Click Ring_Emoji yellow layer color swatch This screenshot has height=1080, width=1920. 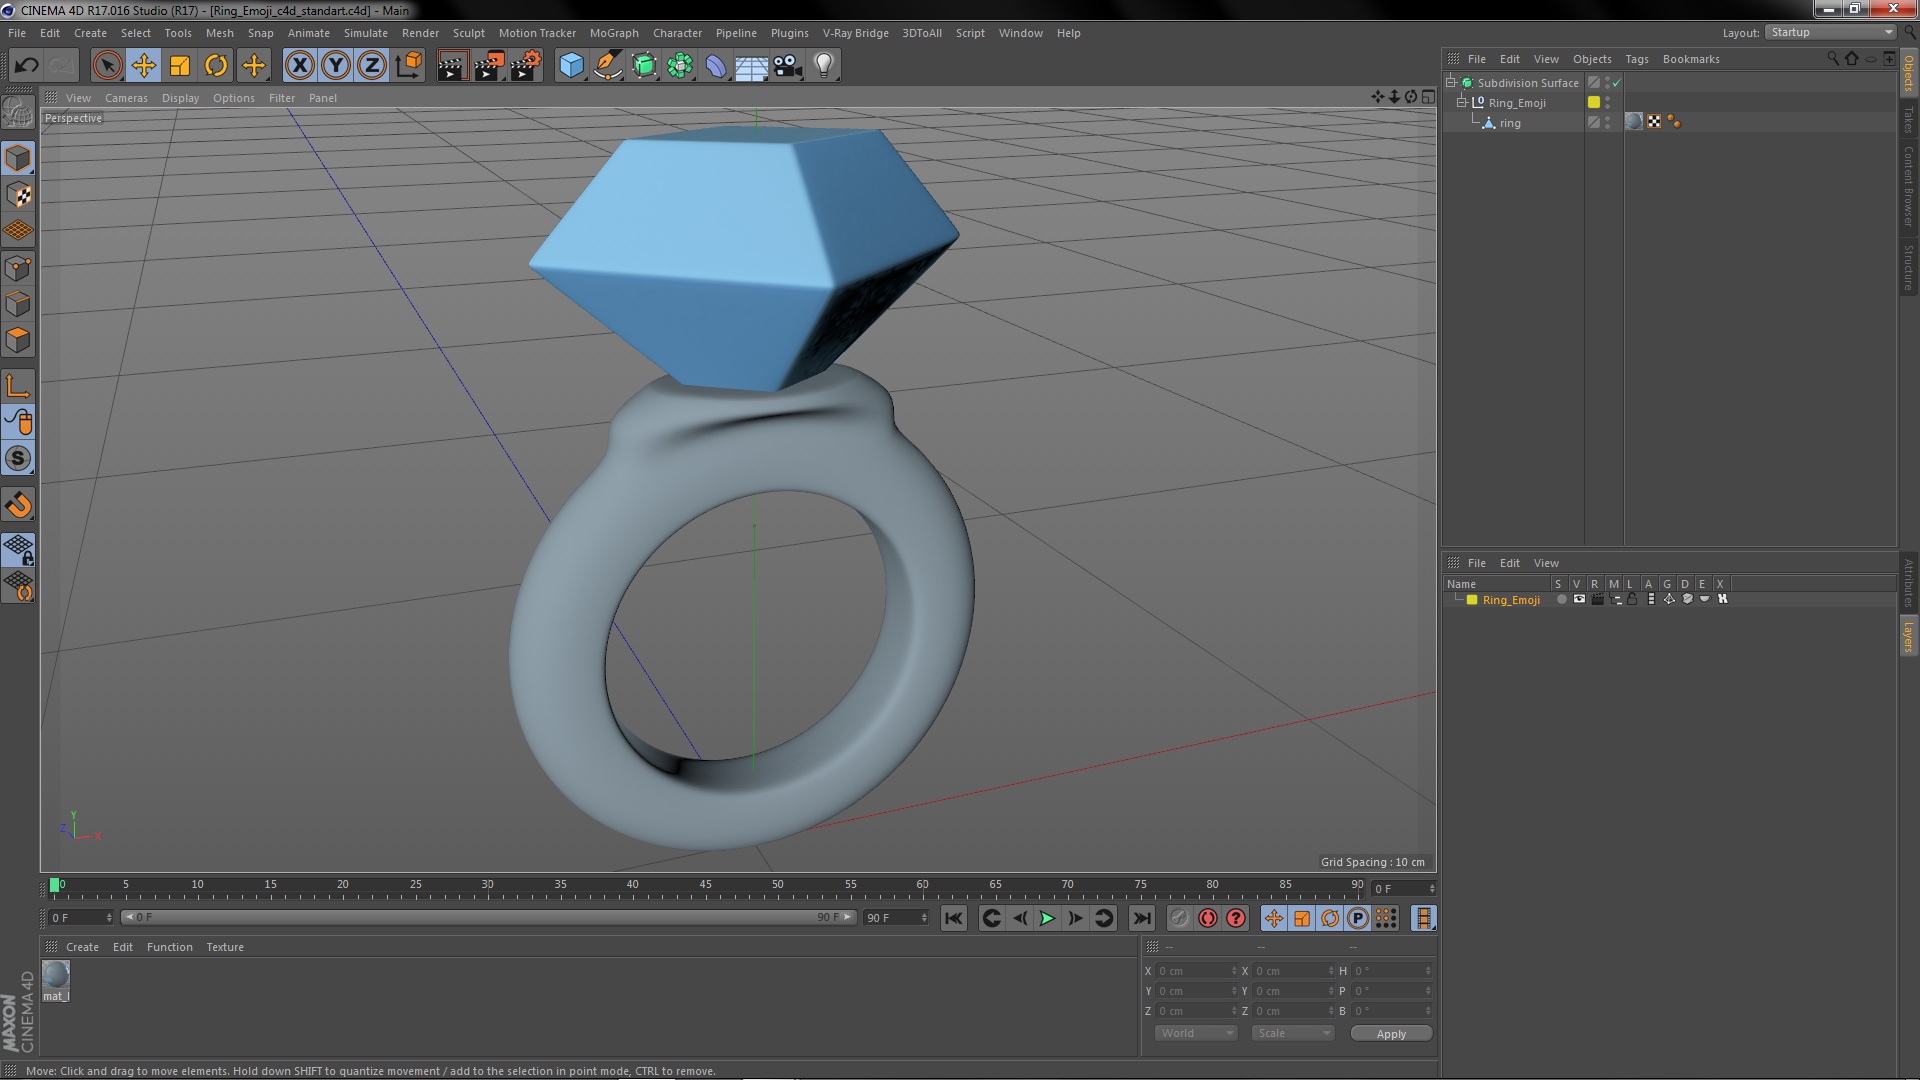[1472, 600]
